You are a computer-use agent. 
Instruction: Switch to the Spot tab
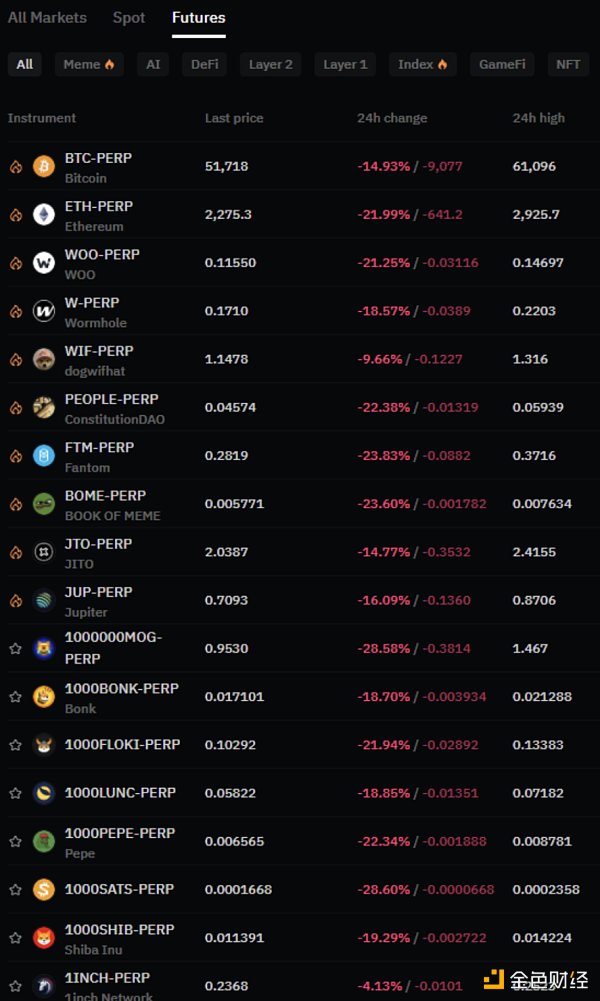tap(129, 18)
